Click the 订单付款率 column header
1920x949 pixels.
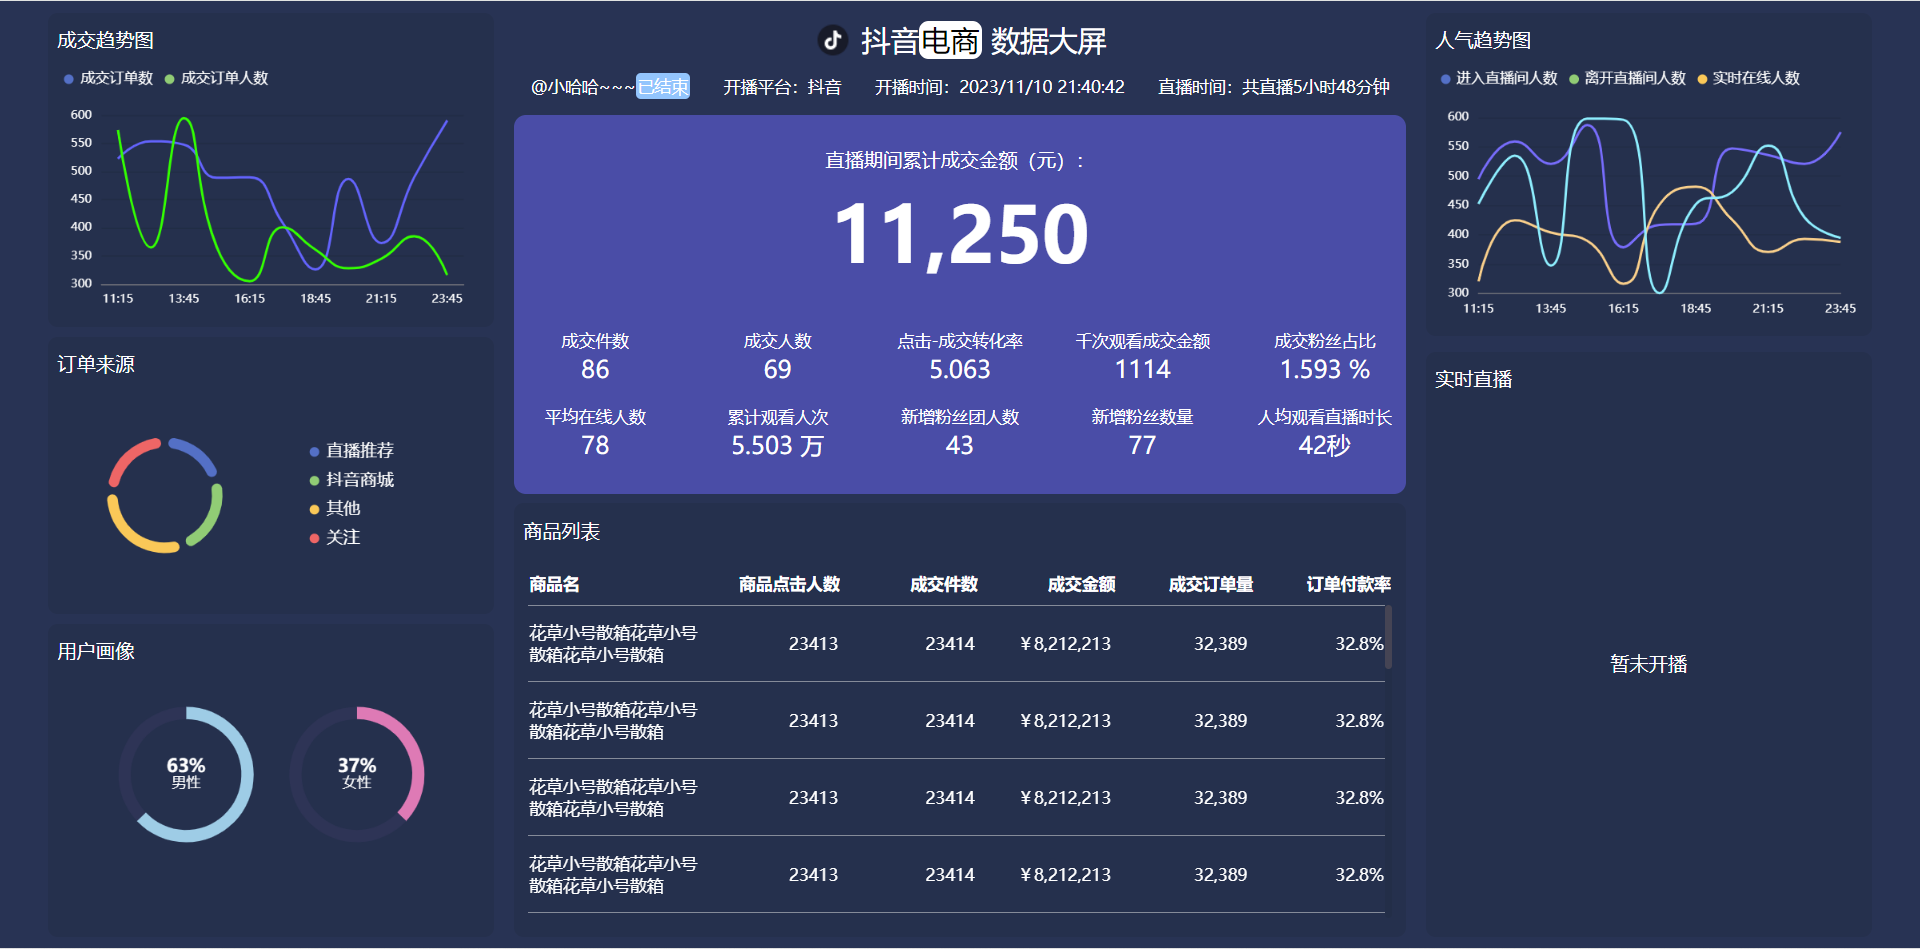1348,585
